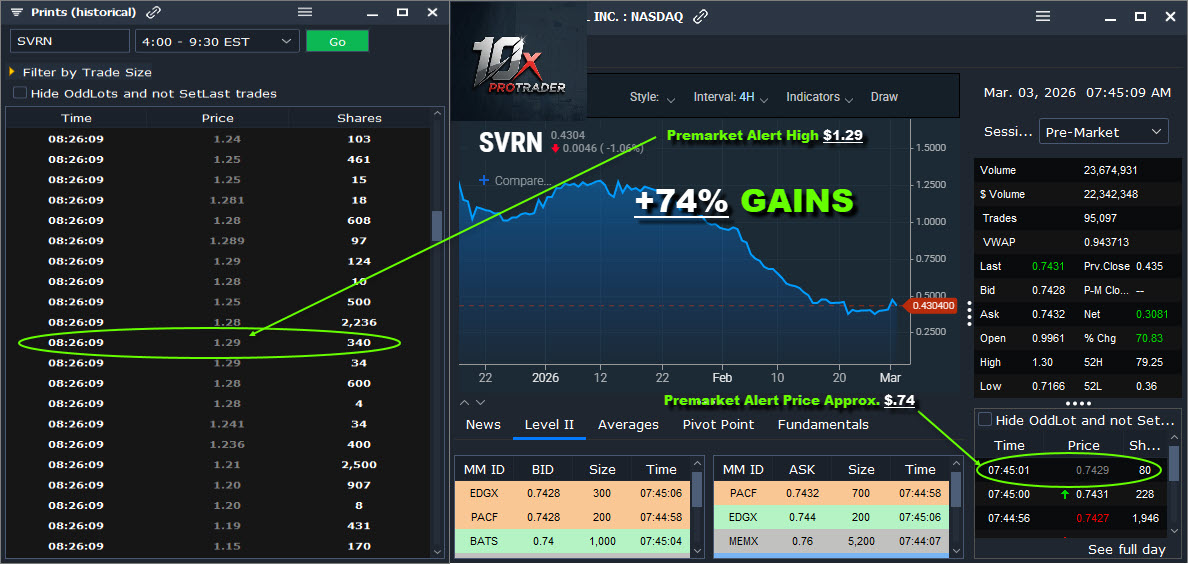Click the link icon beside Prints (historical)
Viewport: 1188px width, 564px height.
click(153, 12)
